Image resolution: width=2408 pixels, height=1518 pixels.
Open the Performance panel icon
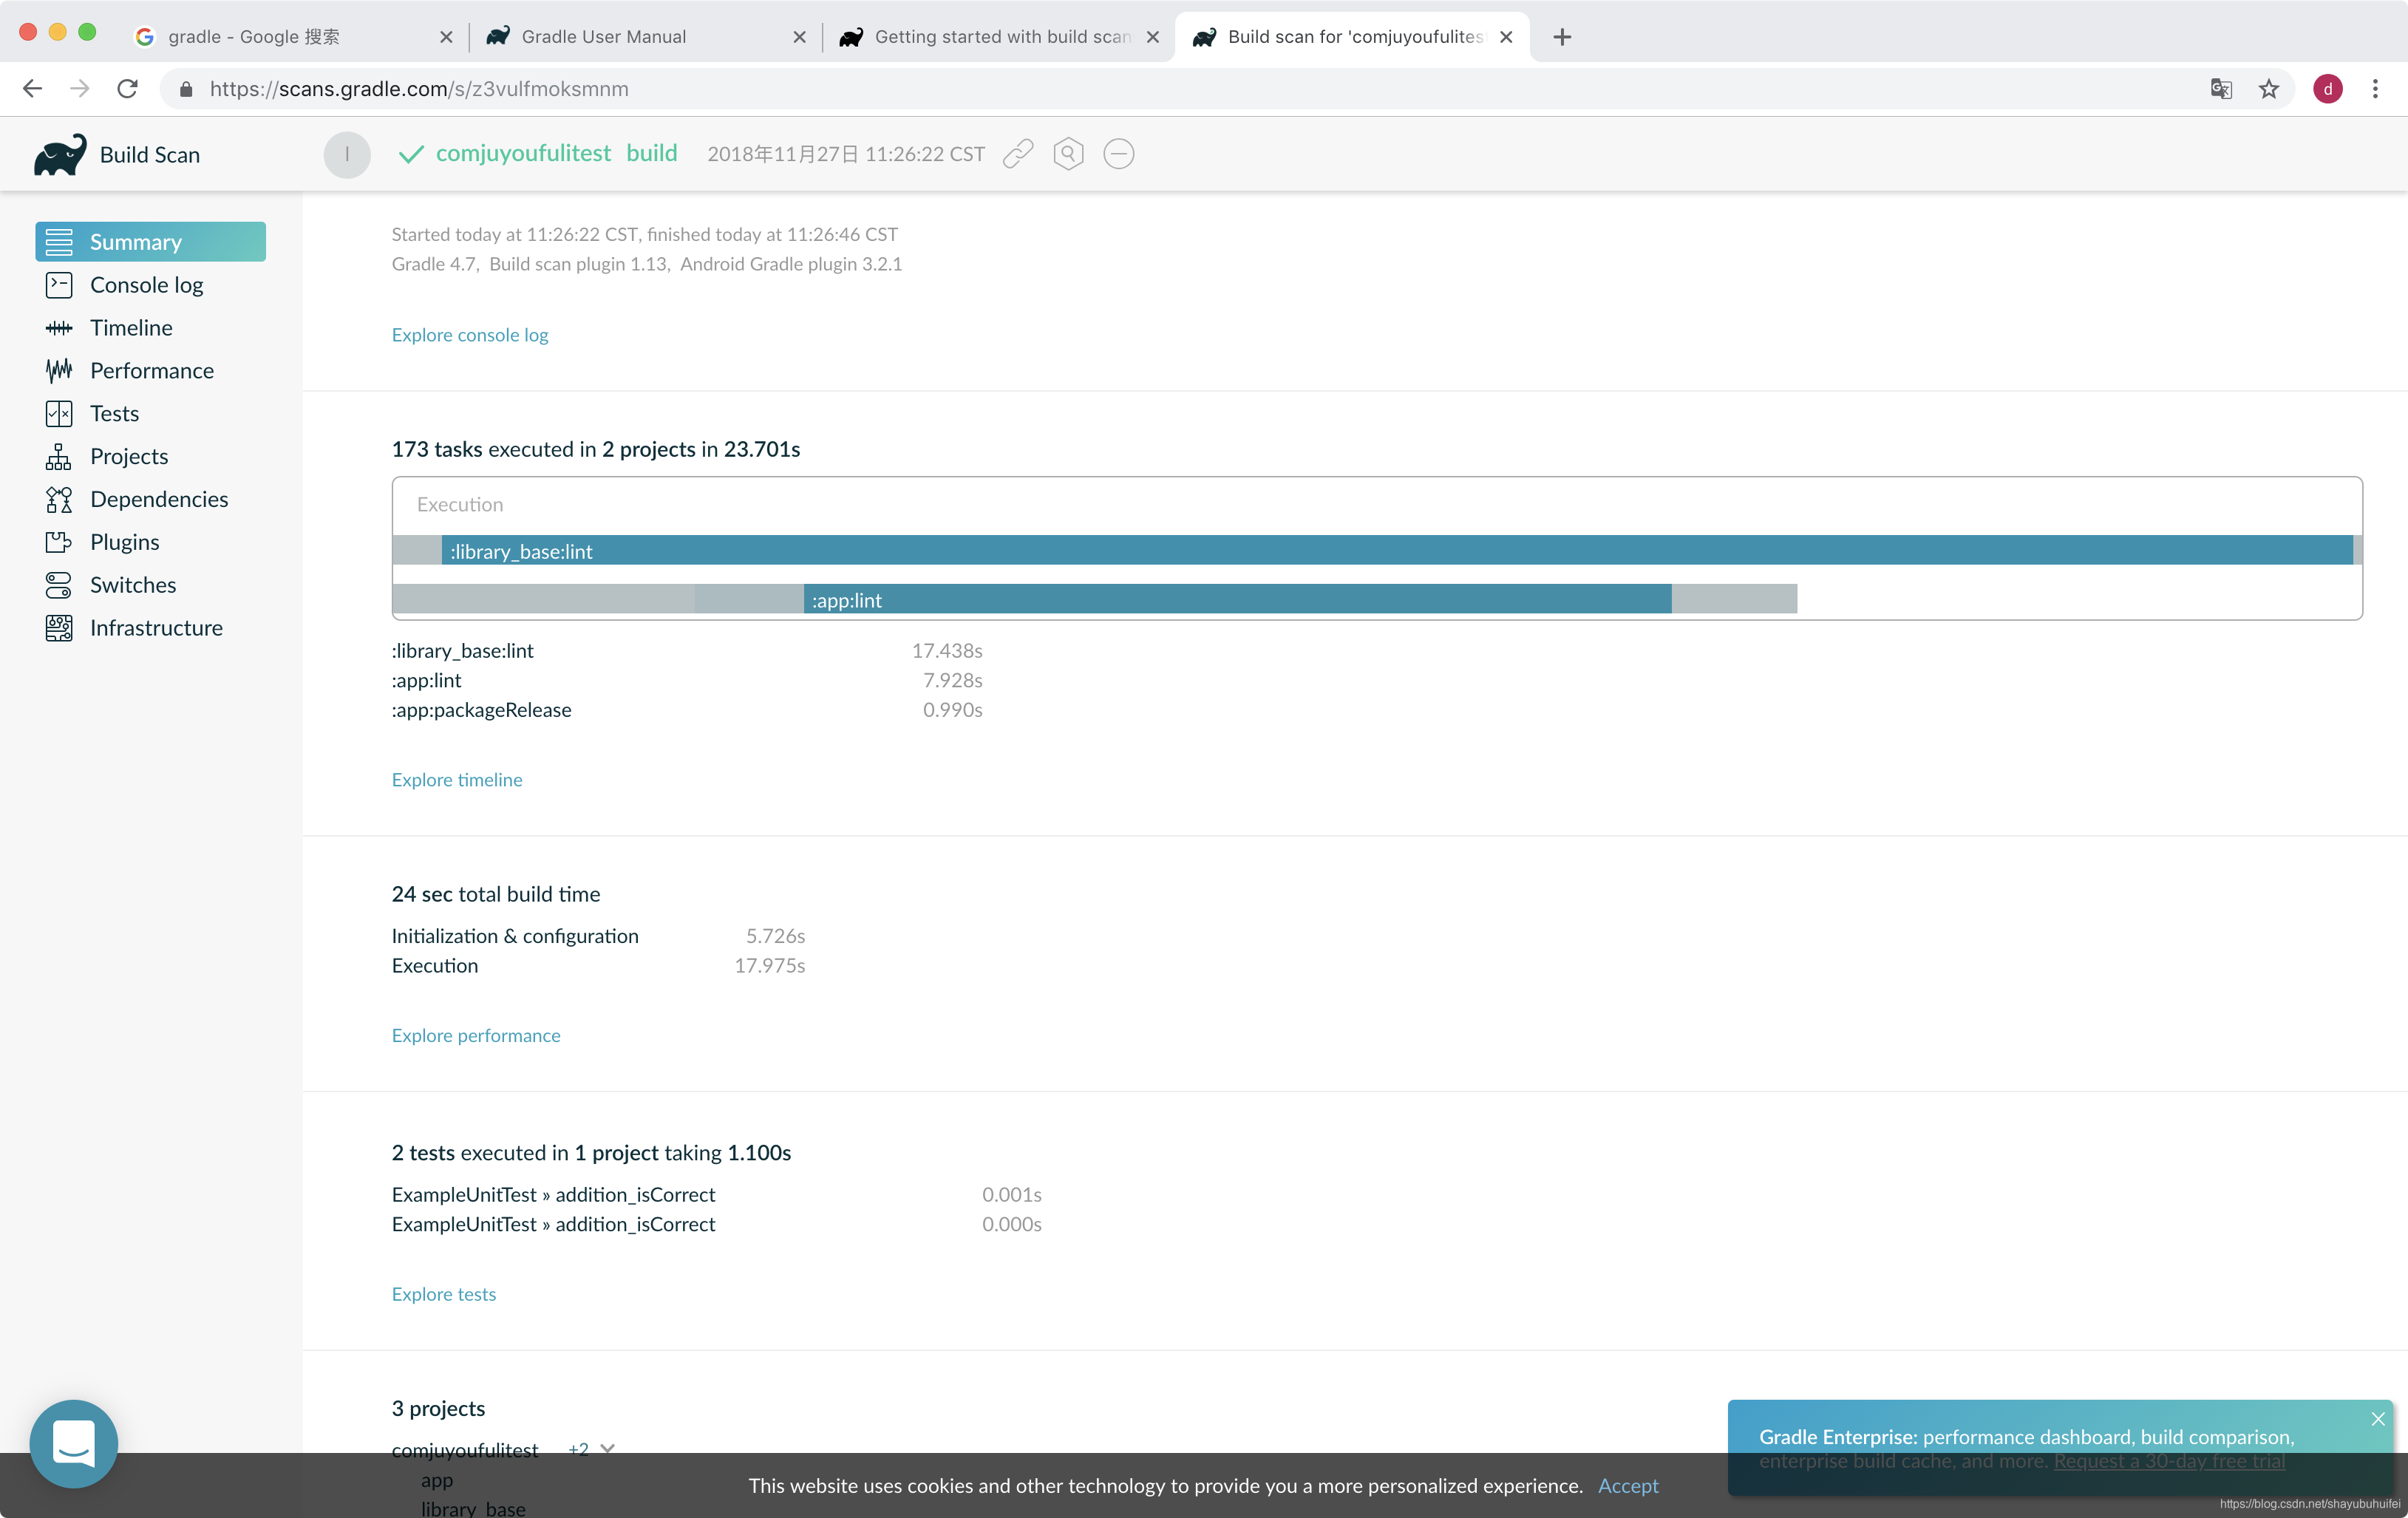coord(59,369)
